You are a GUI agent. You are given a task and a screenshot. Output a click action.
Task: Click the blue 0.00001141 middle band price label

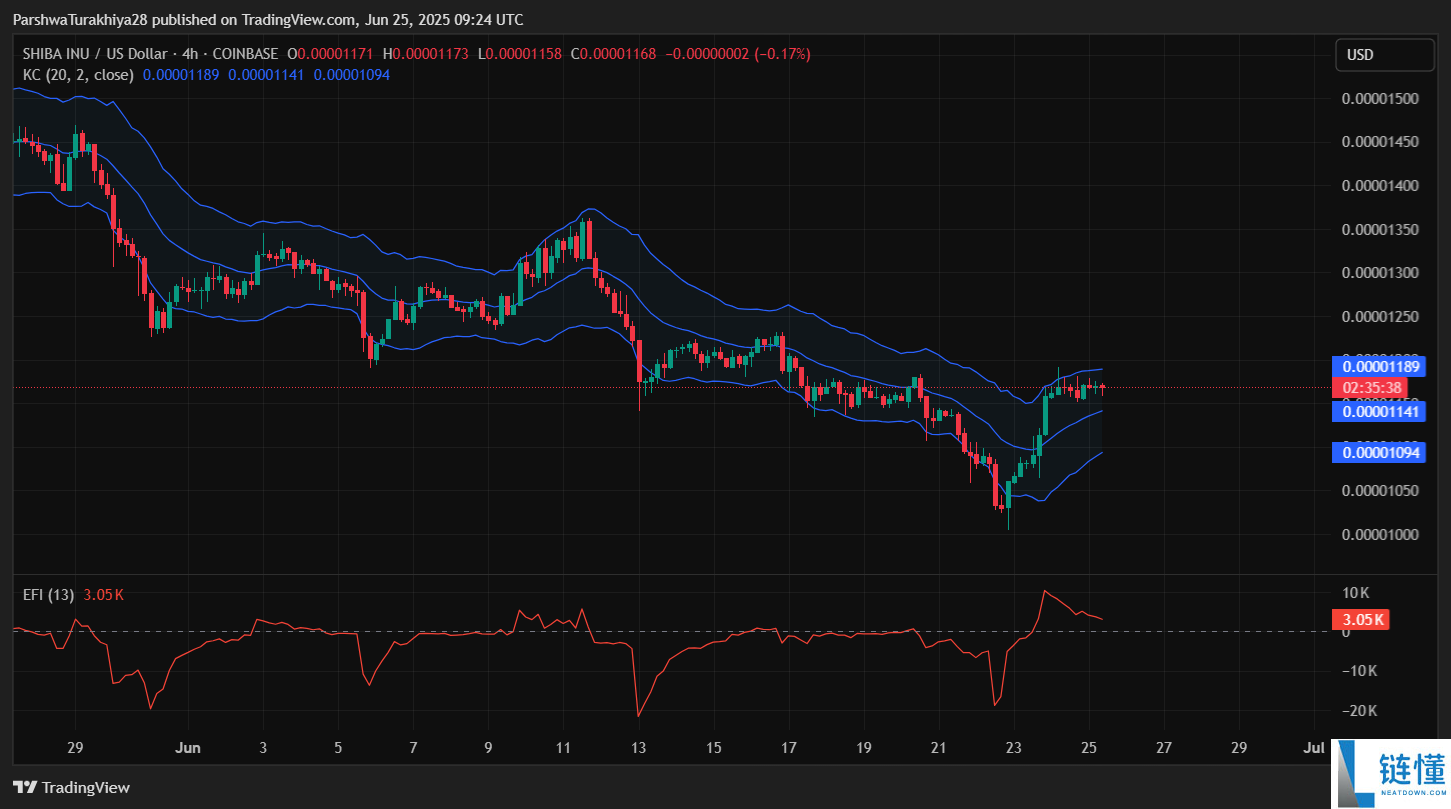1378,411
